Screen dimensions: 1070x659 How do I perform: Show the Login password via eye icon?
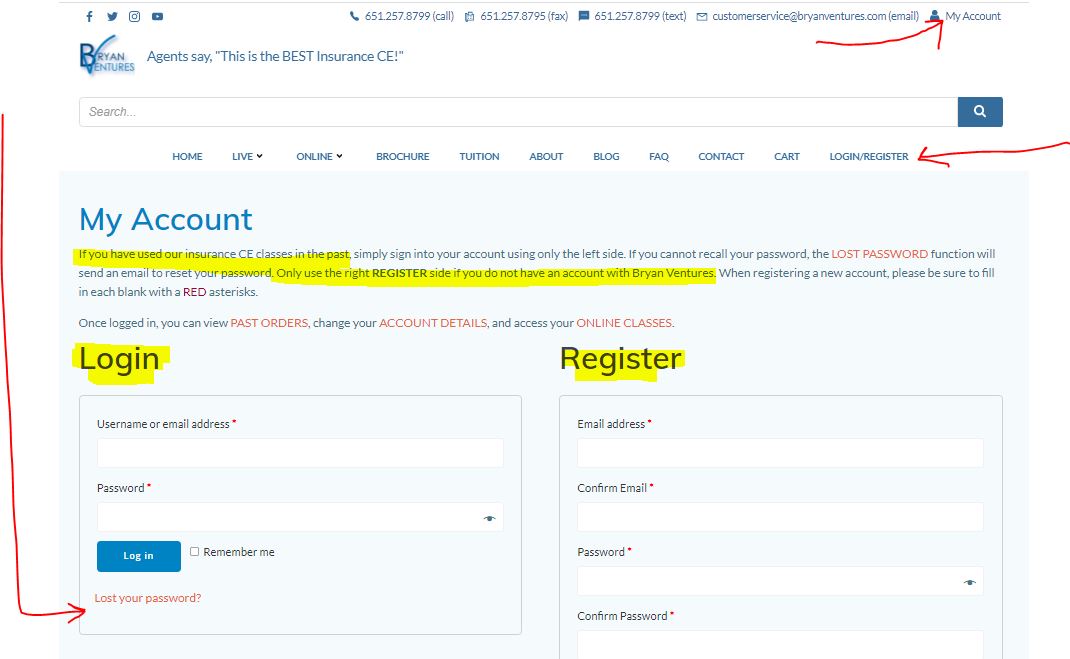489,518
